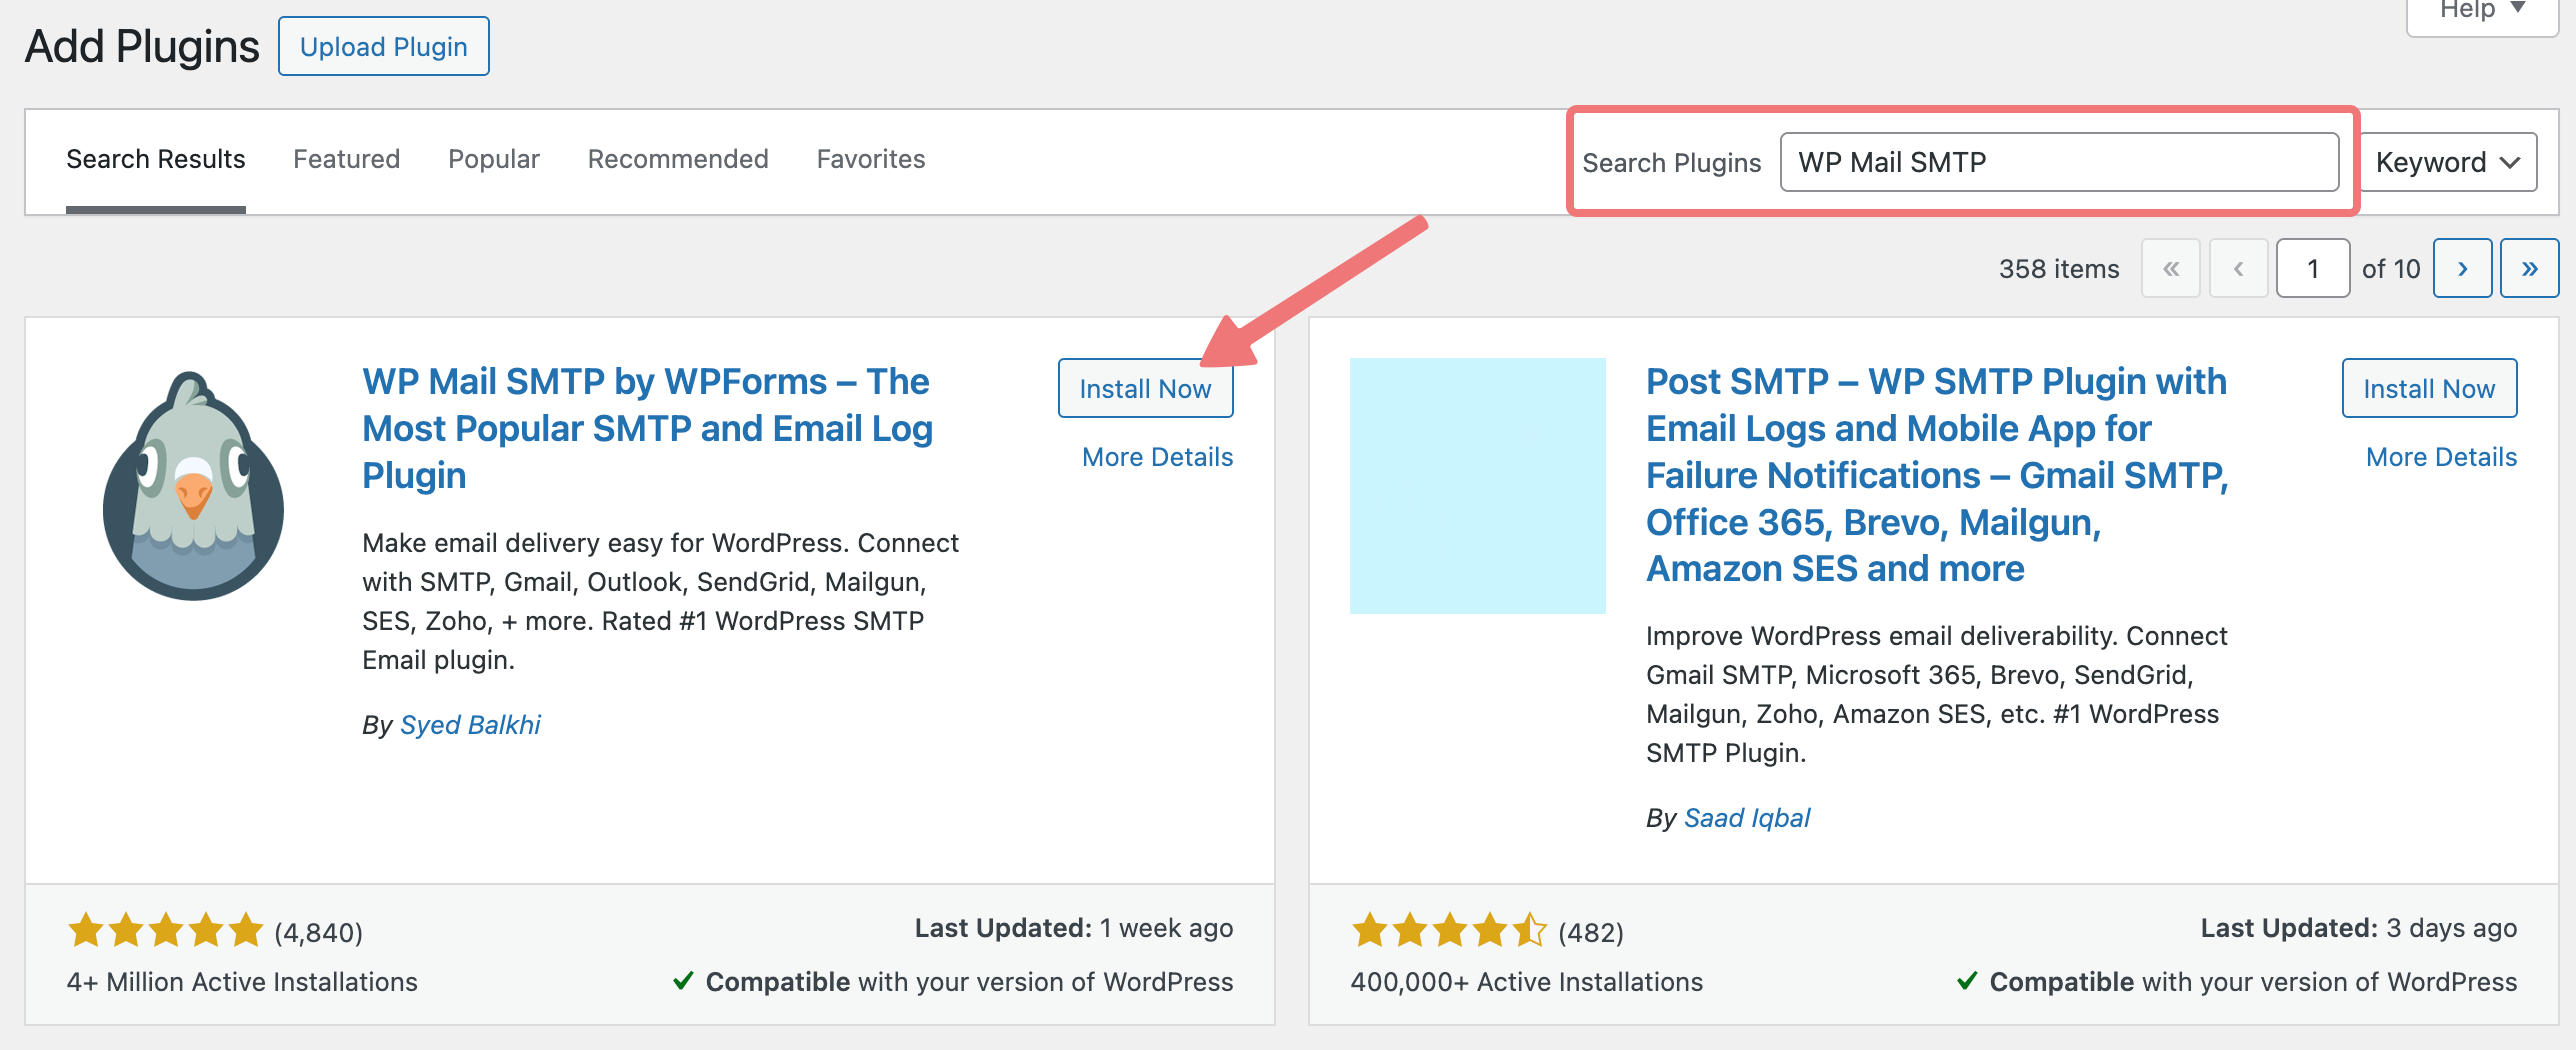Click the 'Search Plugins' label

(x=1671, y=162)
